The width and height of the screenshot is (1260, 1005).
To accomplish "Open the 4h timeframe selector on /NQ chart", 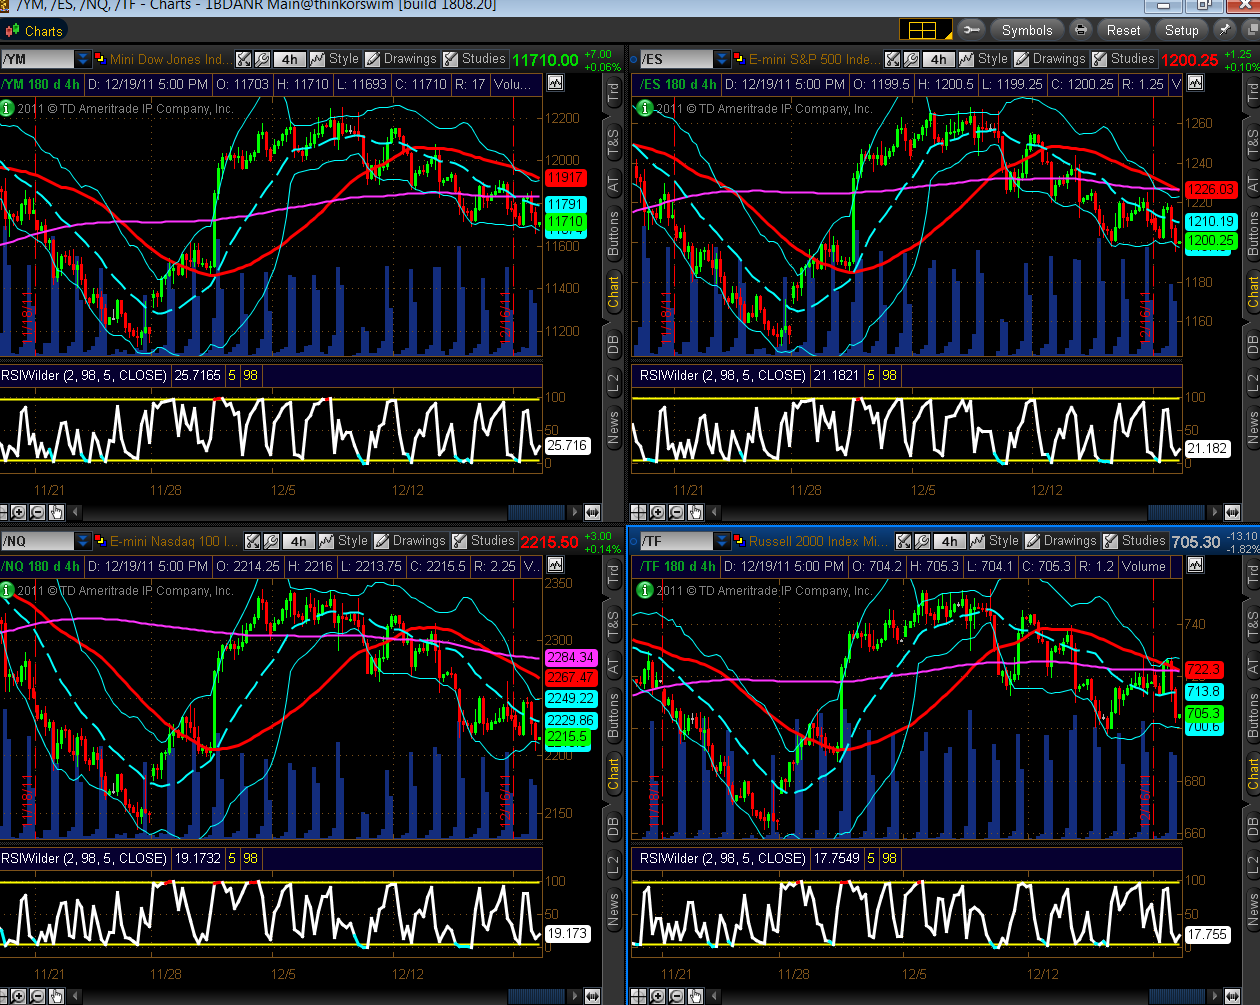I will point(298,541).
